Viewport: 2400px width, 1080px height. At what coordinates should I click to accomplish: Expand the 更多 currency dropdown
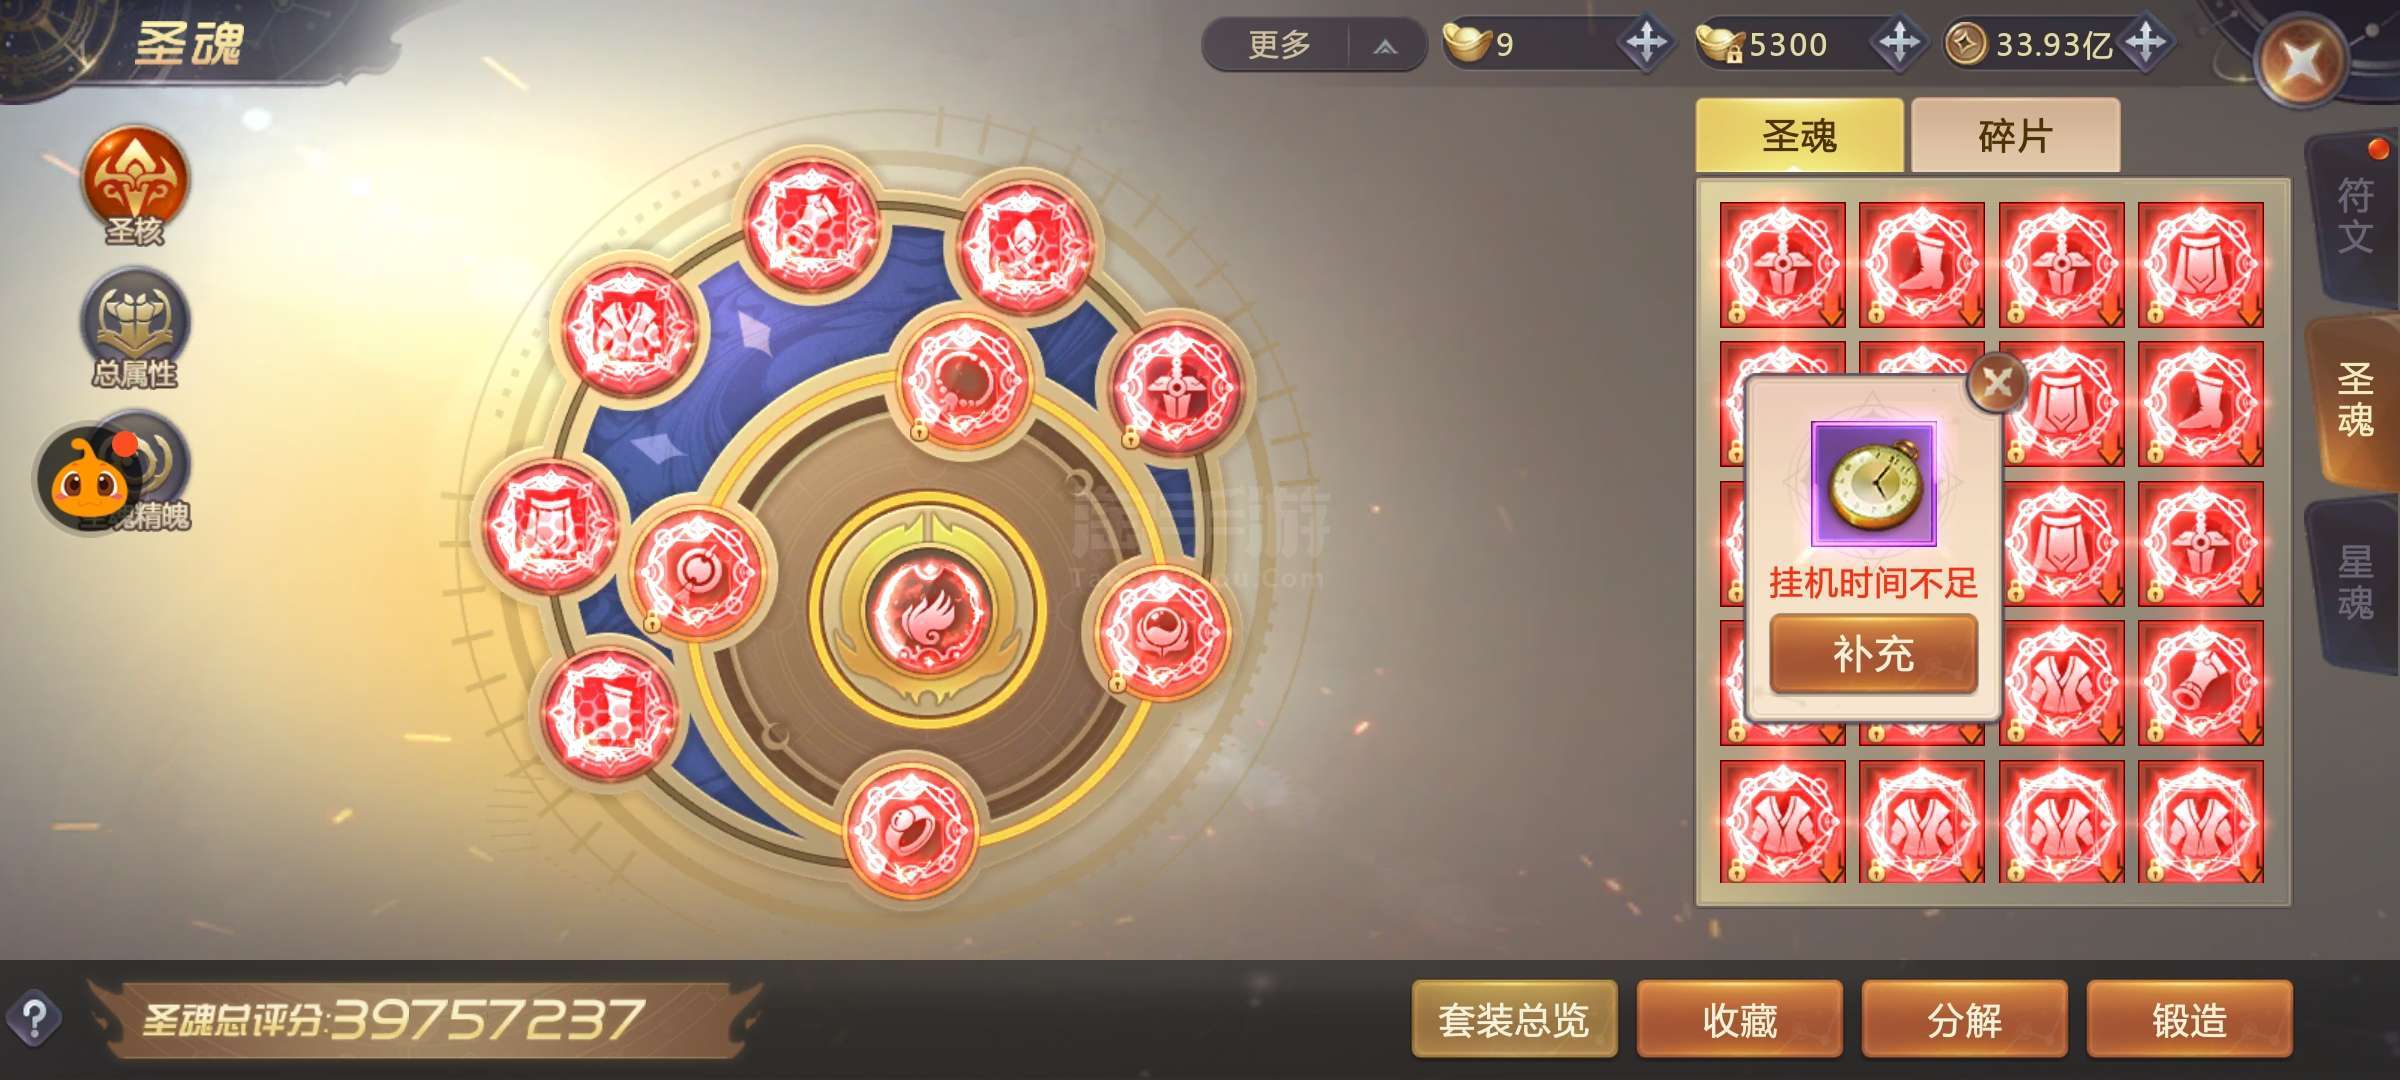1314,45
